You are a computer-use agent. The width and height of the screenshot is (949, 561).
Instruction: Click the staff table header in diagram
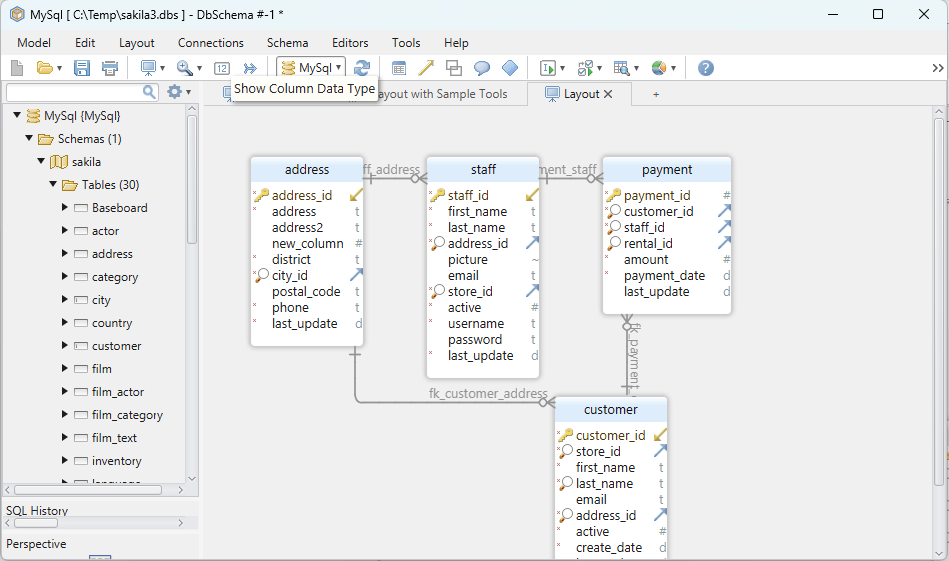click(x=483, y=169)
